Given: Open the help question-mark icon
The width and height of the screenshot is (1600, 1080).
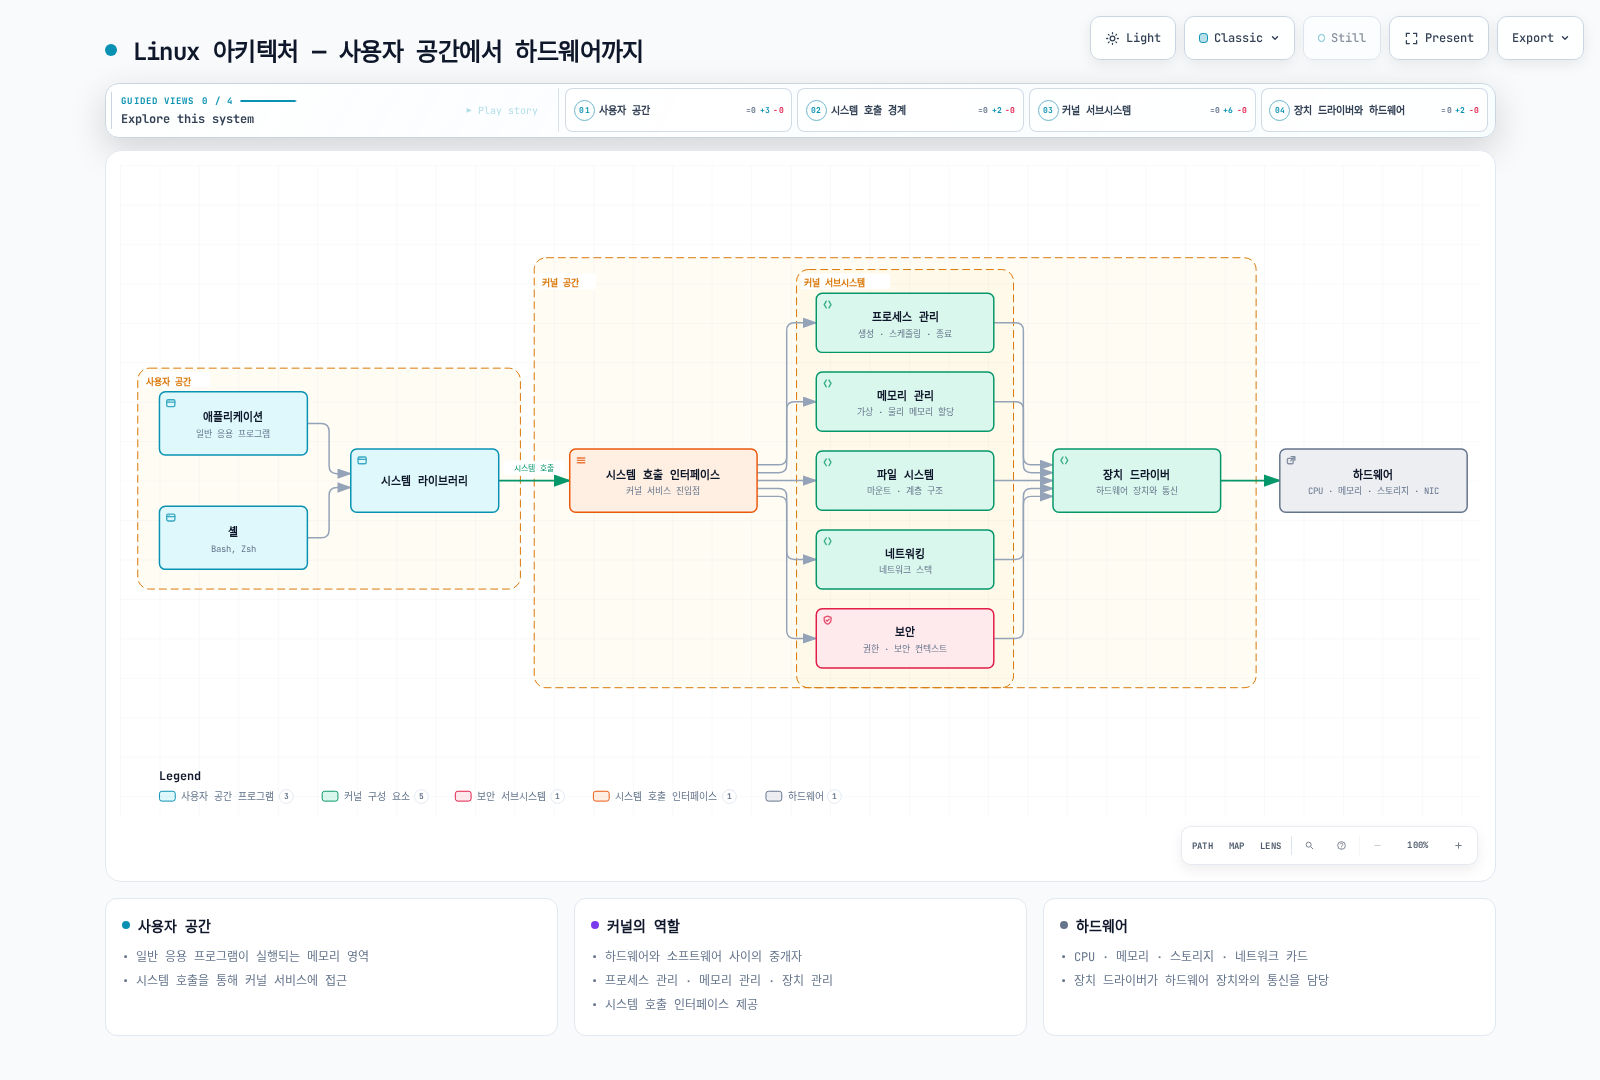Looking at the screenshot, I should [x=1341, y=846].
